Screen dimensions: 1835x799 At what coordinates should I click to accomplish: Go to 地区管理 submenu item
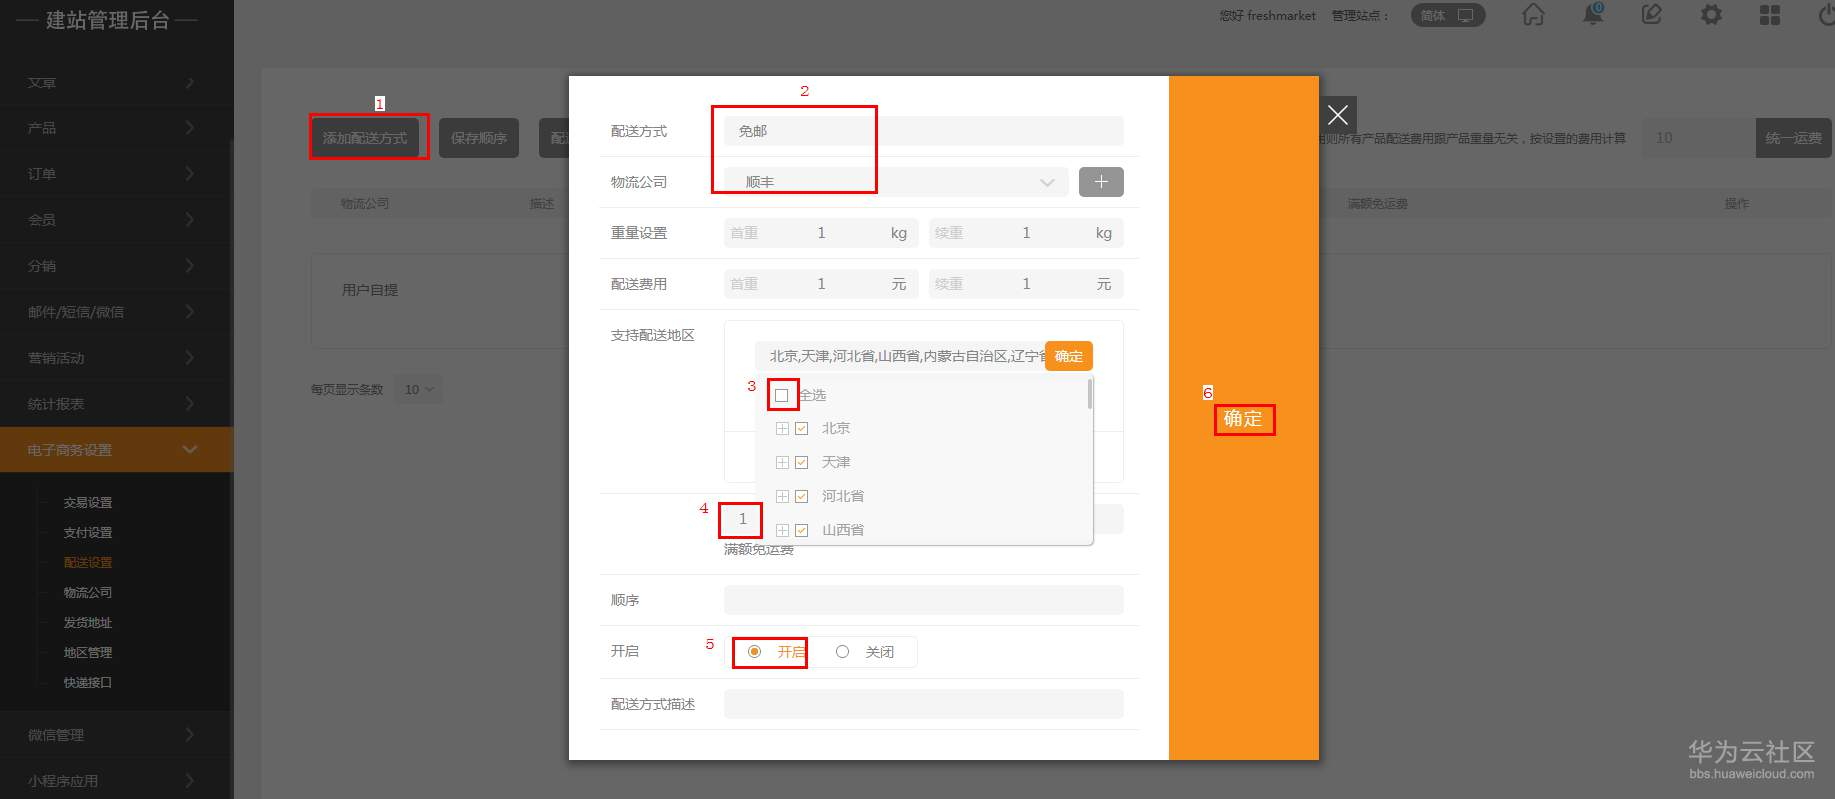click(88, 653)
